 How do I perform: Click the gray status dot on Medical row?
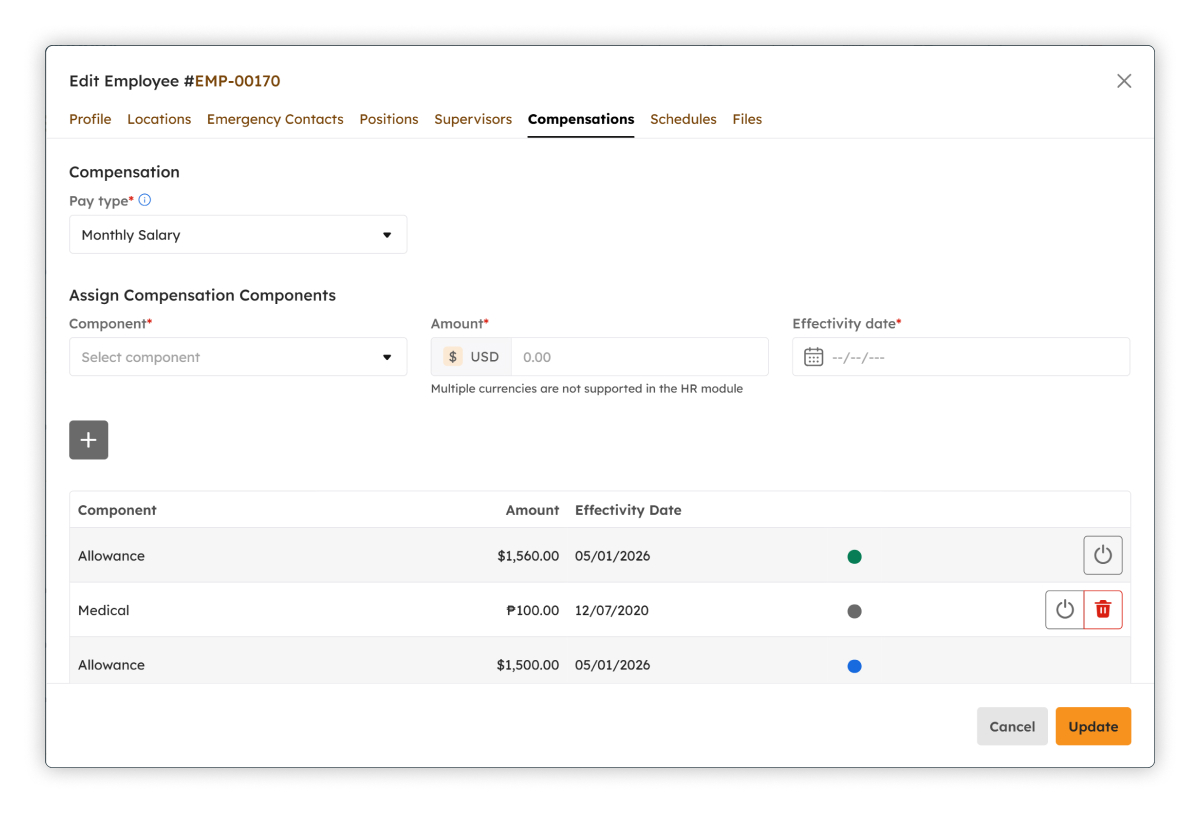[854, 611]
